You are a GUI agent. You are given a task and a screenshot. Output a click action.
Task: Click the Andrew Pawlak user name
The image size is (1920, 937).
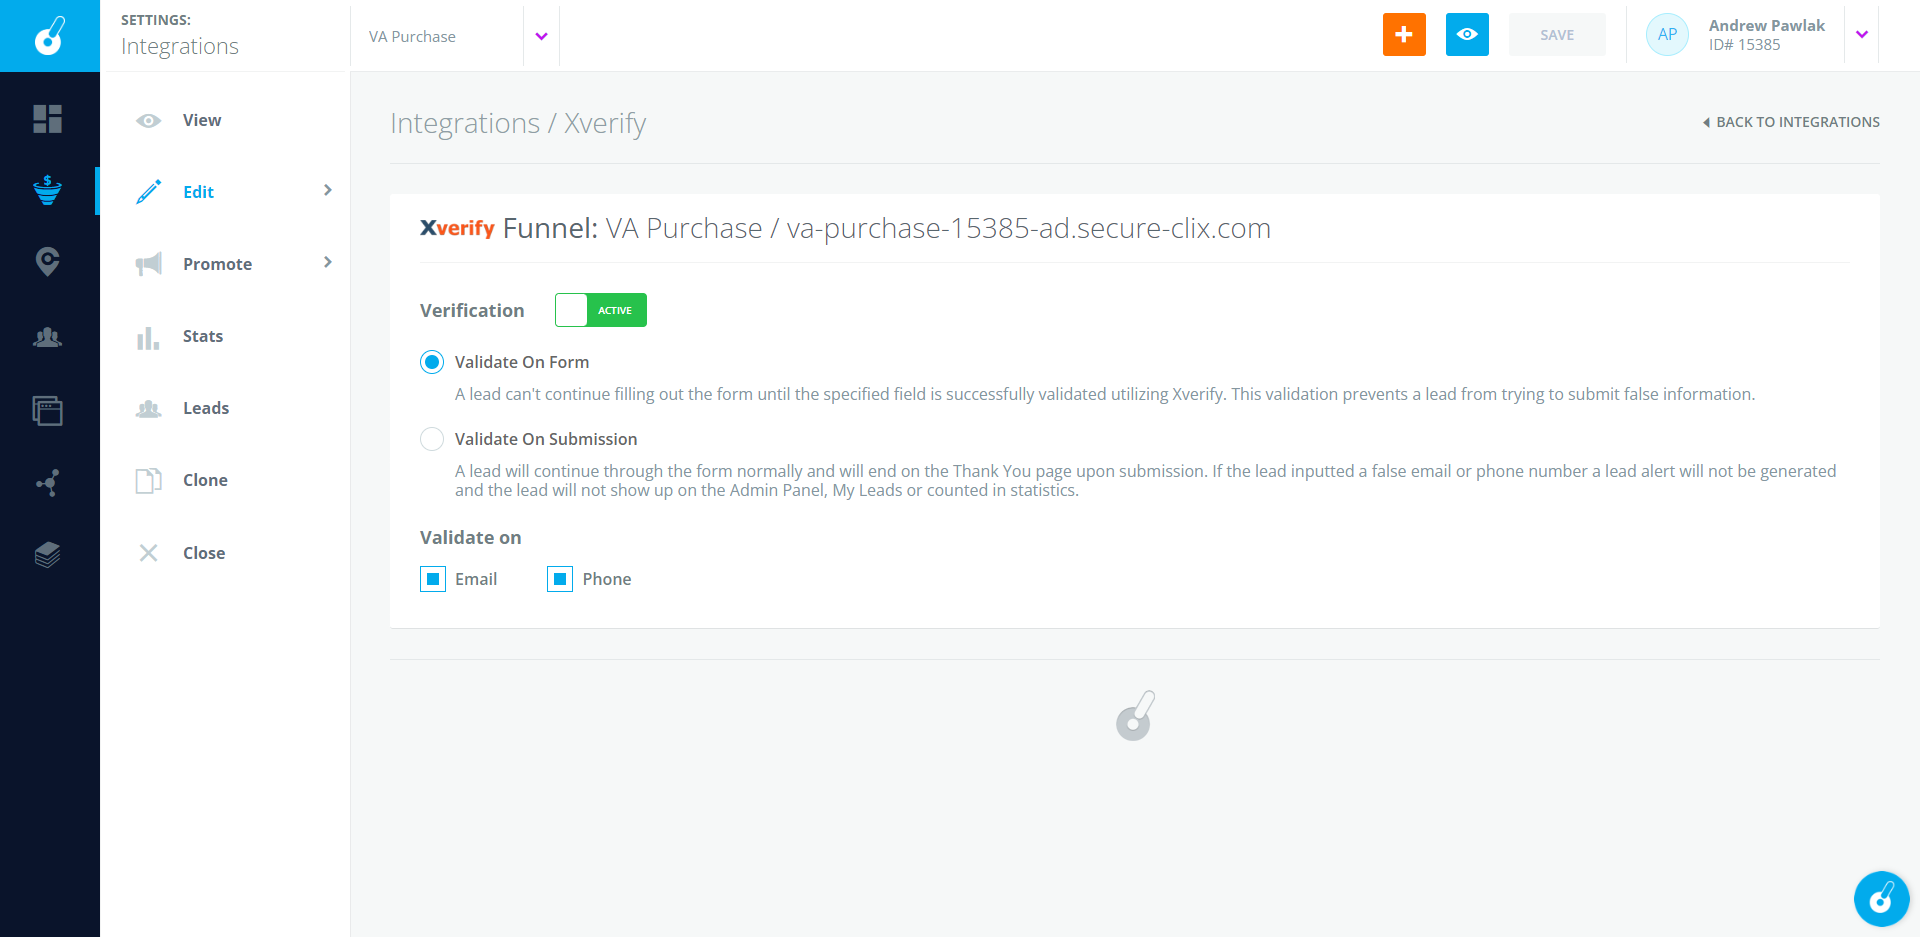[x=1766, y=26]
